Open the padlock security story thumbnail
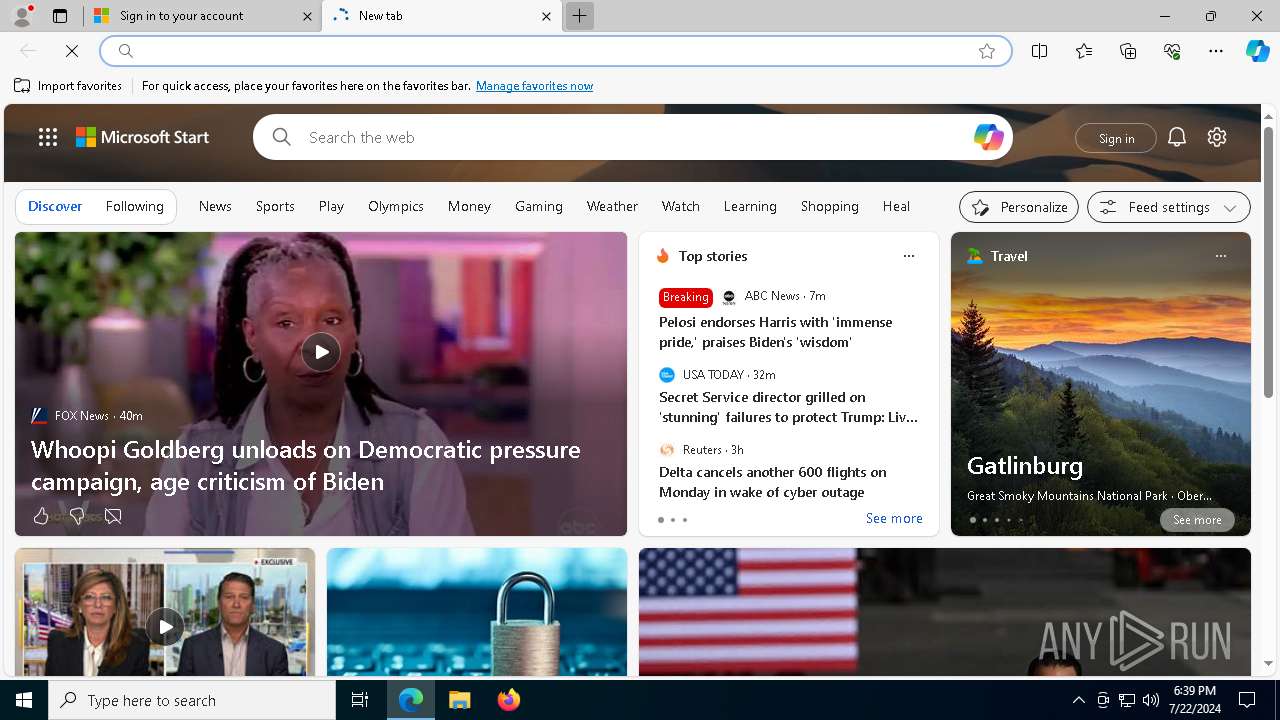This screenshot has width=1280, height=720. click(477, 612)
